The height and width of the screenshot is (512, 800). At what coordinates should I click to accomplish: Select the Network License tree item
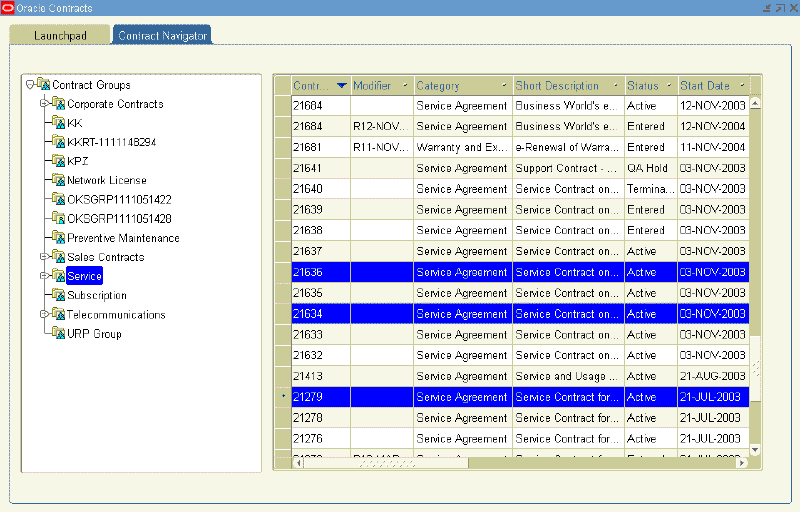point(107,180)
